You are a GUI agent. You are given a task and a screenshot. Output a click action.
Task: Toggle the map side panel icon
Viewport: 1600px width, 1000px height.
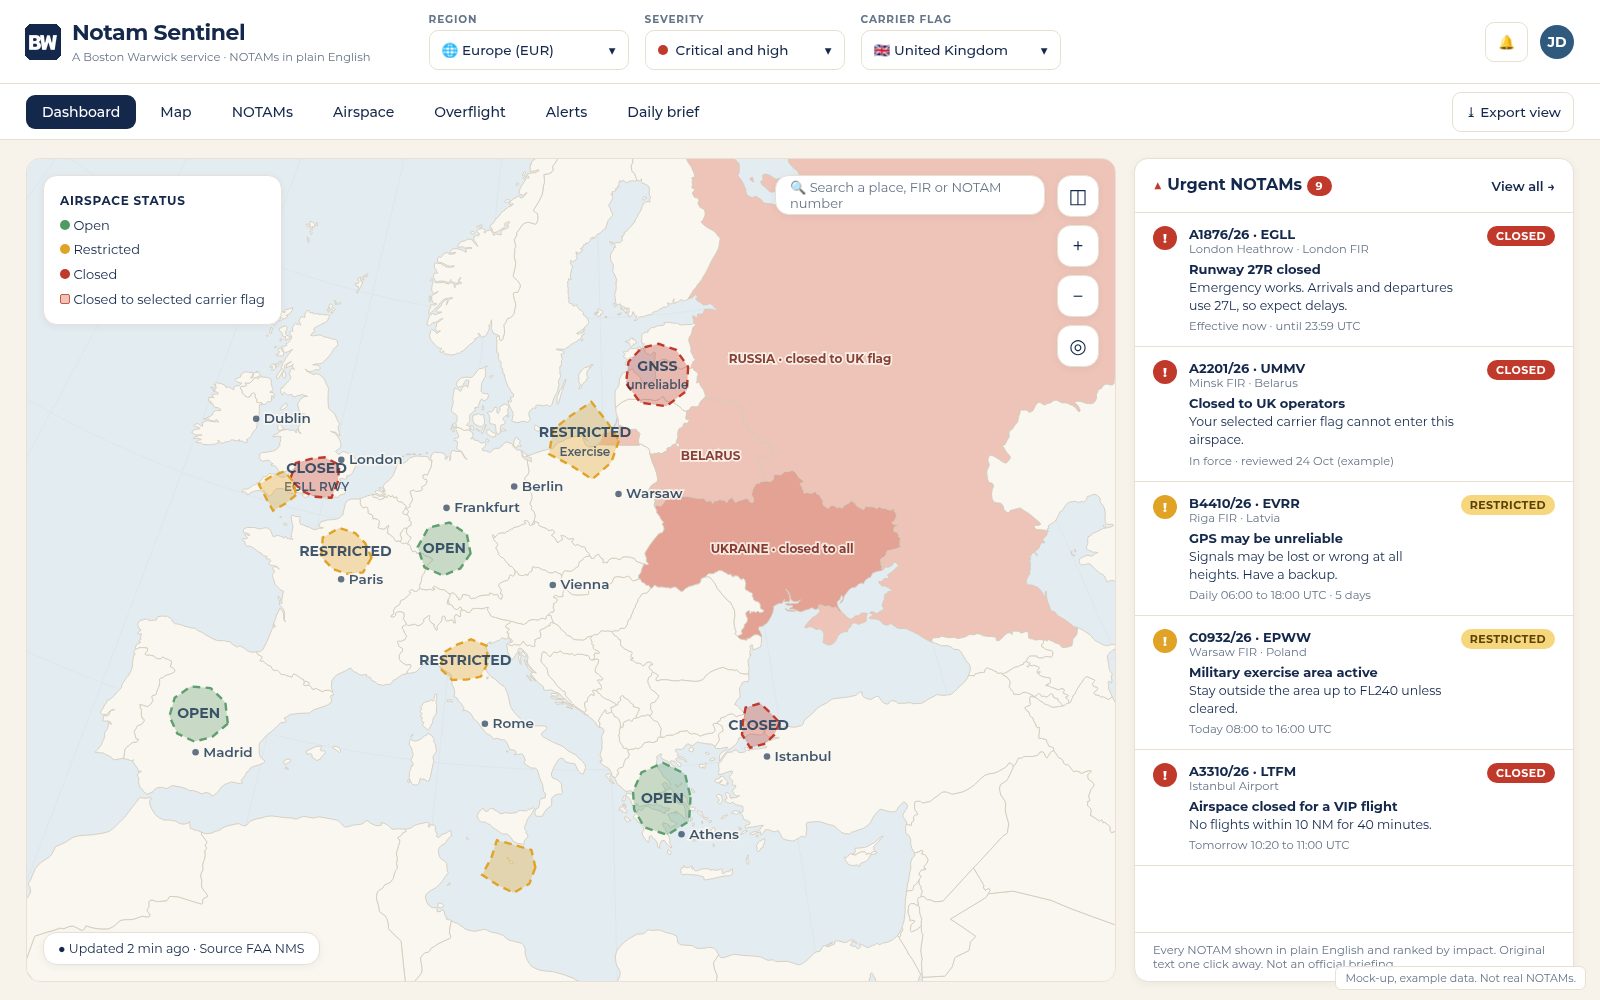coord(1078,197)
